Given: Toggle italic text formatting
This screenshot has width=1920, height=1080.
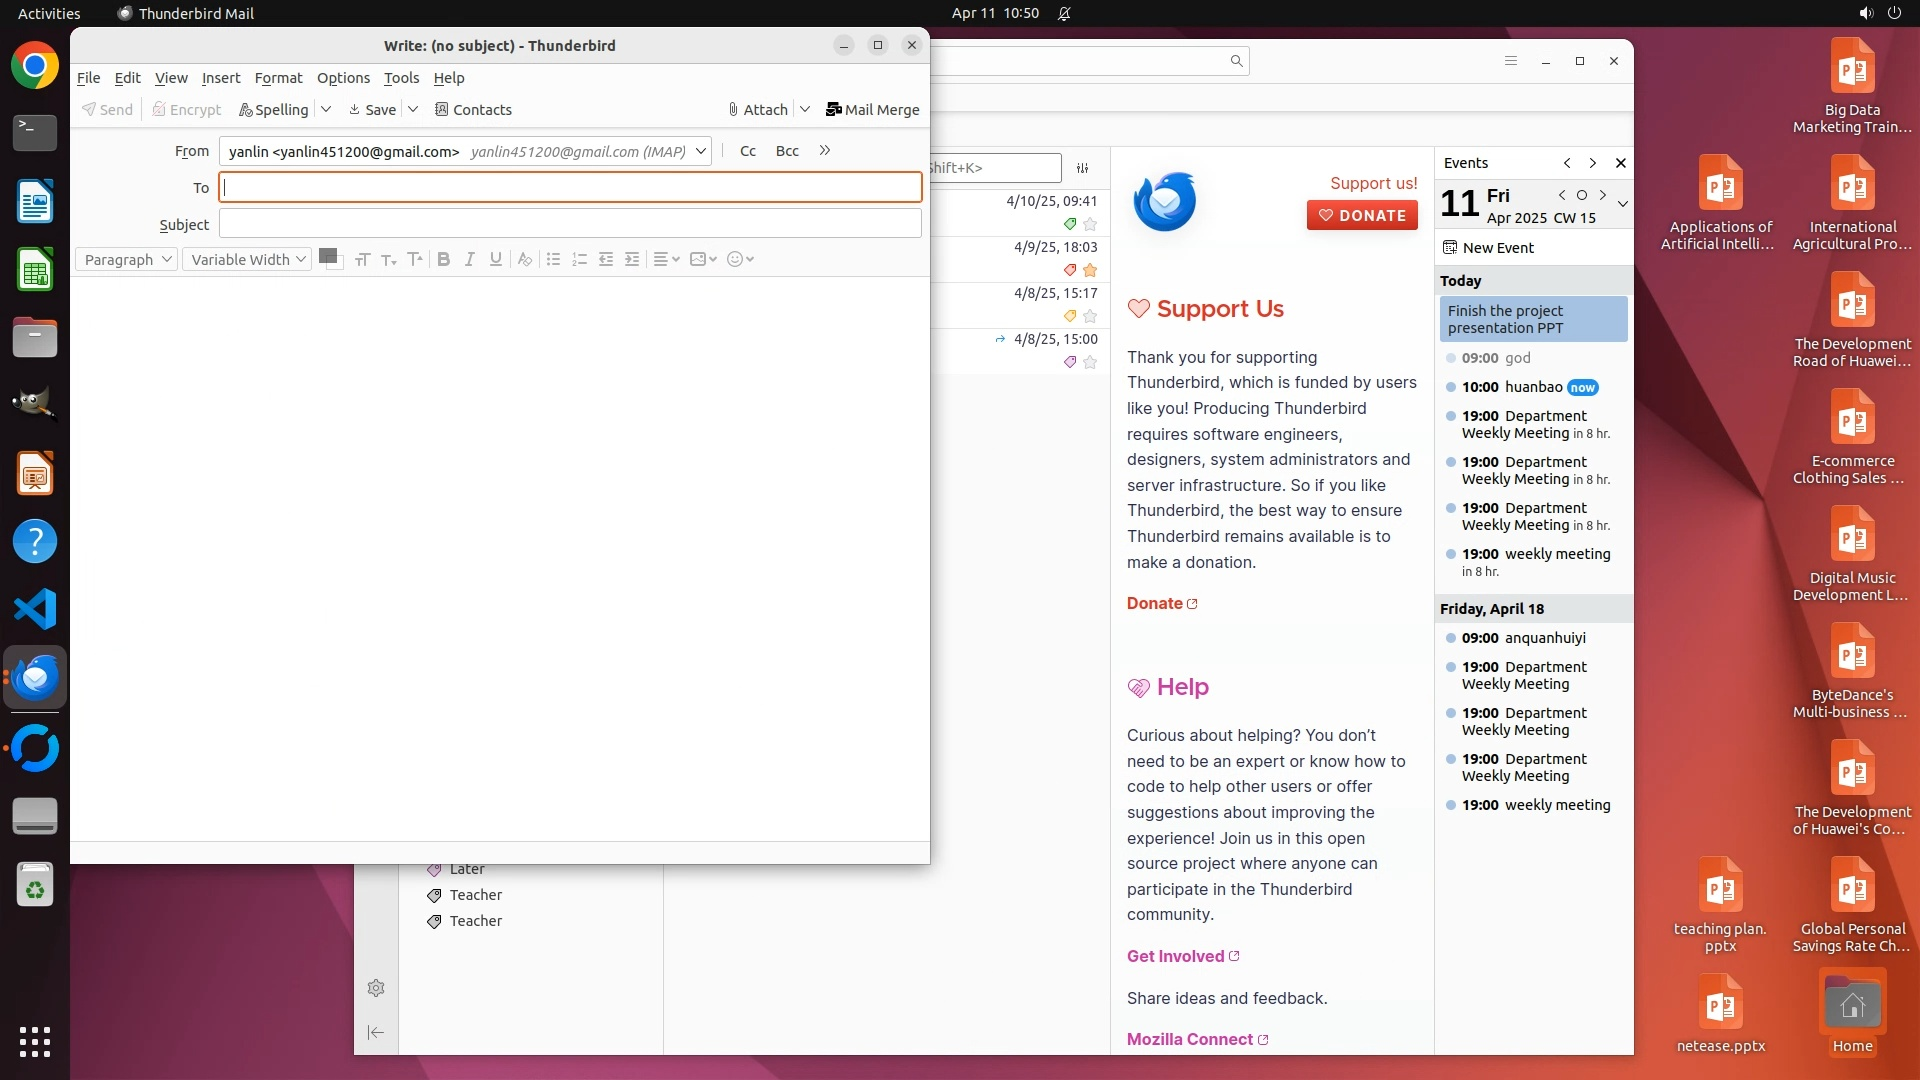Looking at the screenshot, I should 470,259.
